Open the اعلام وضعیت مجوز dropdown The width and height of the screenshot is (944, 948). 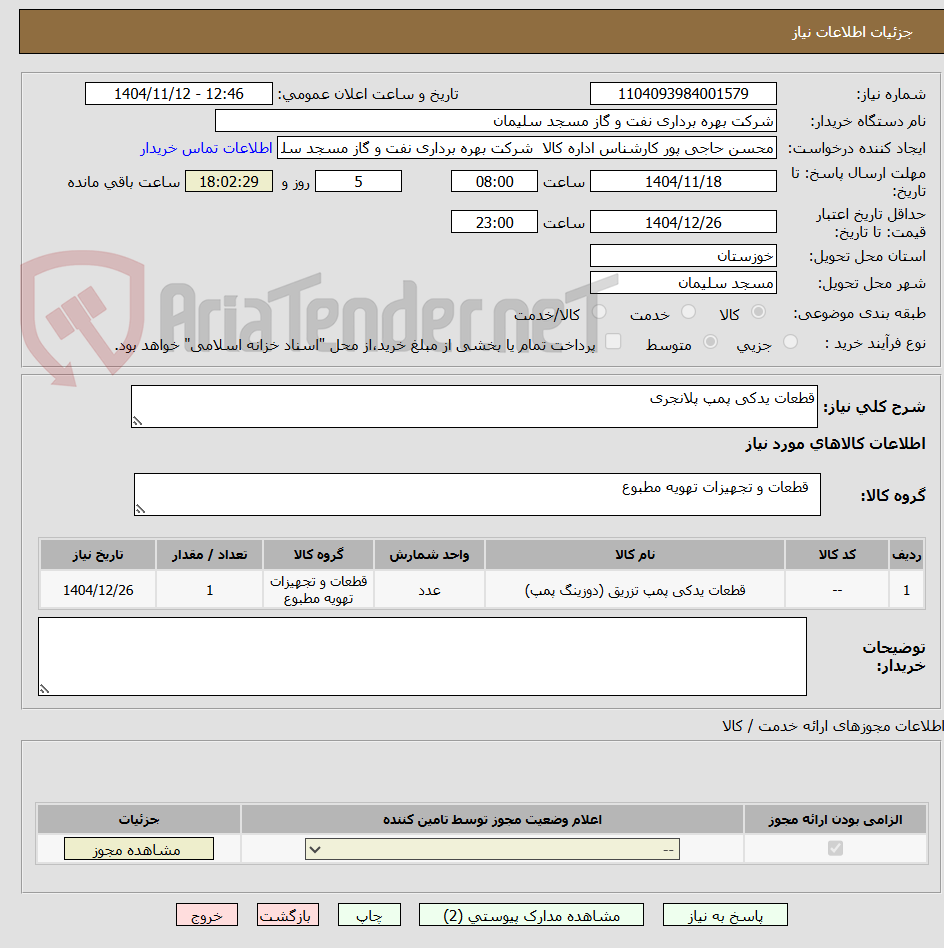point(492,849)
